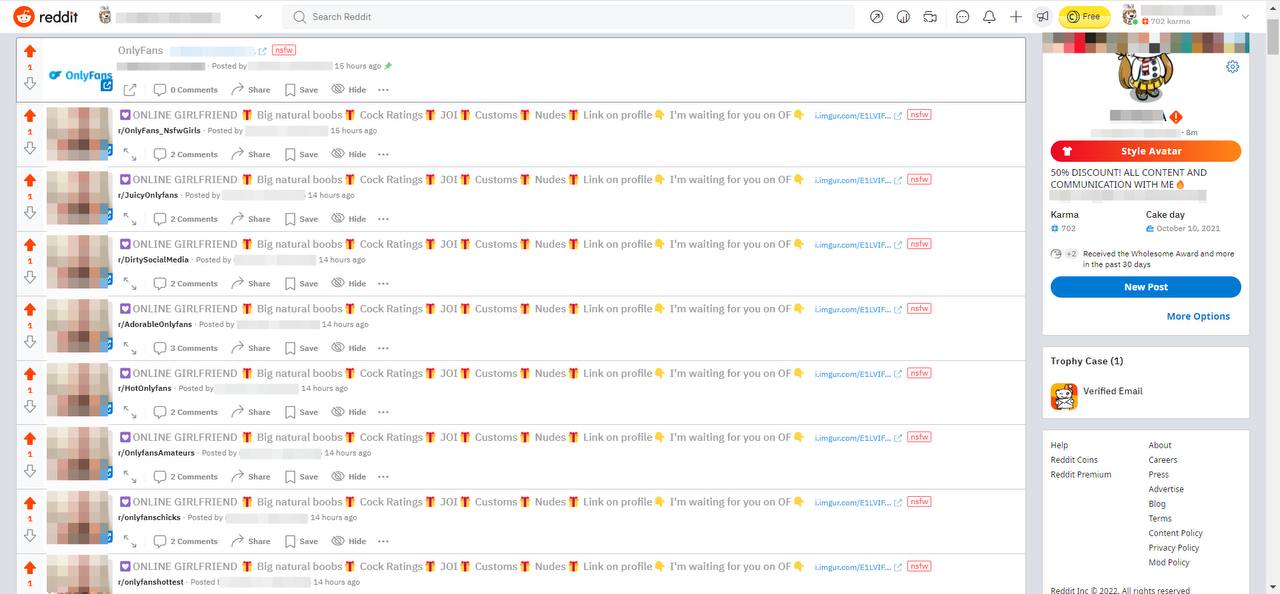Viewport: 1280px width, 594px height.
Task: Open the Help footer link
Action: (1059, 445)
